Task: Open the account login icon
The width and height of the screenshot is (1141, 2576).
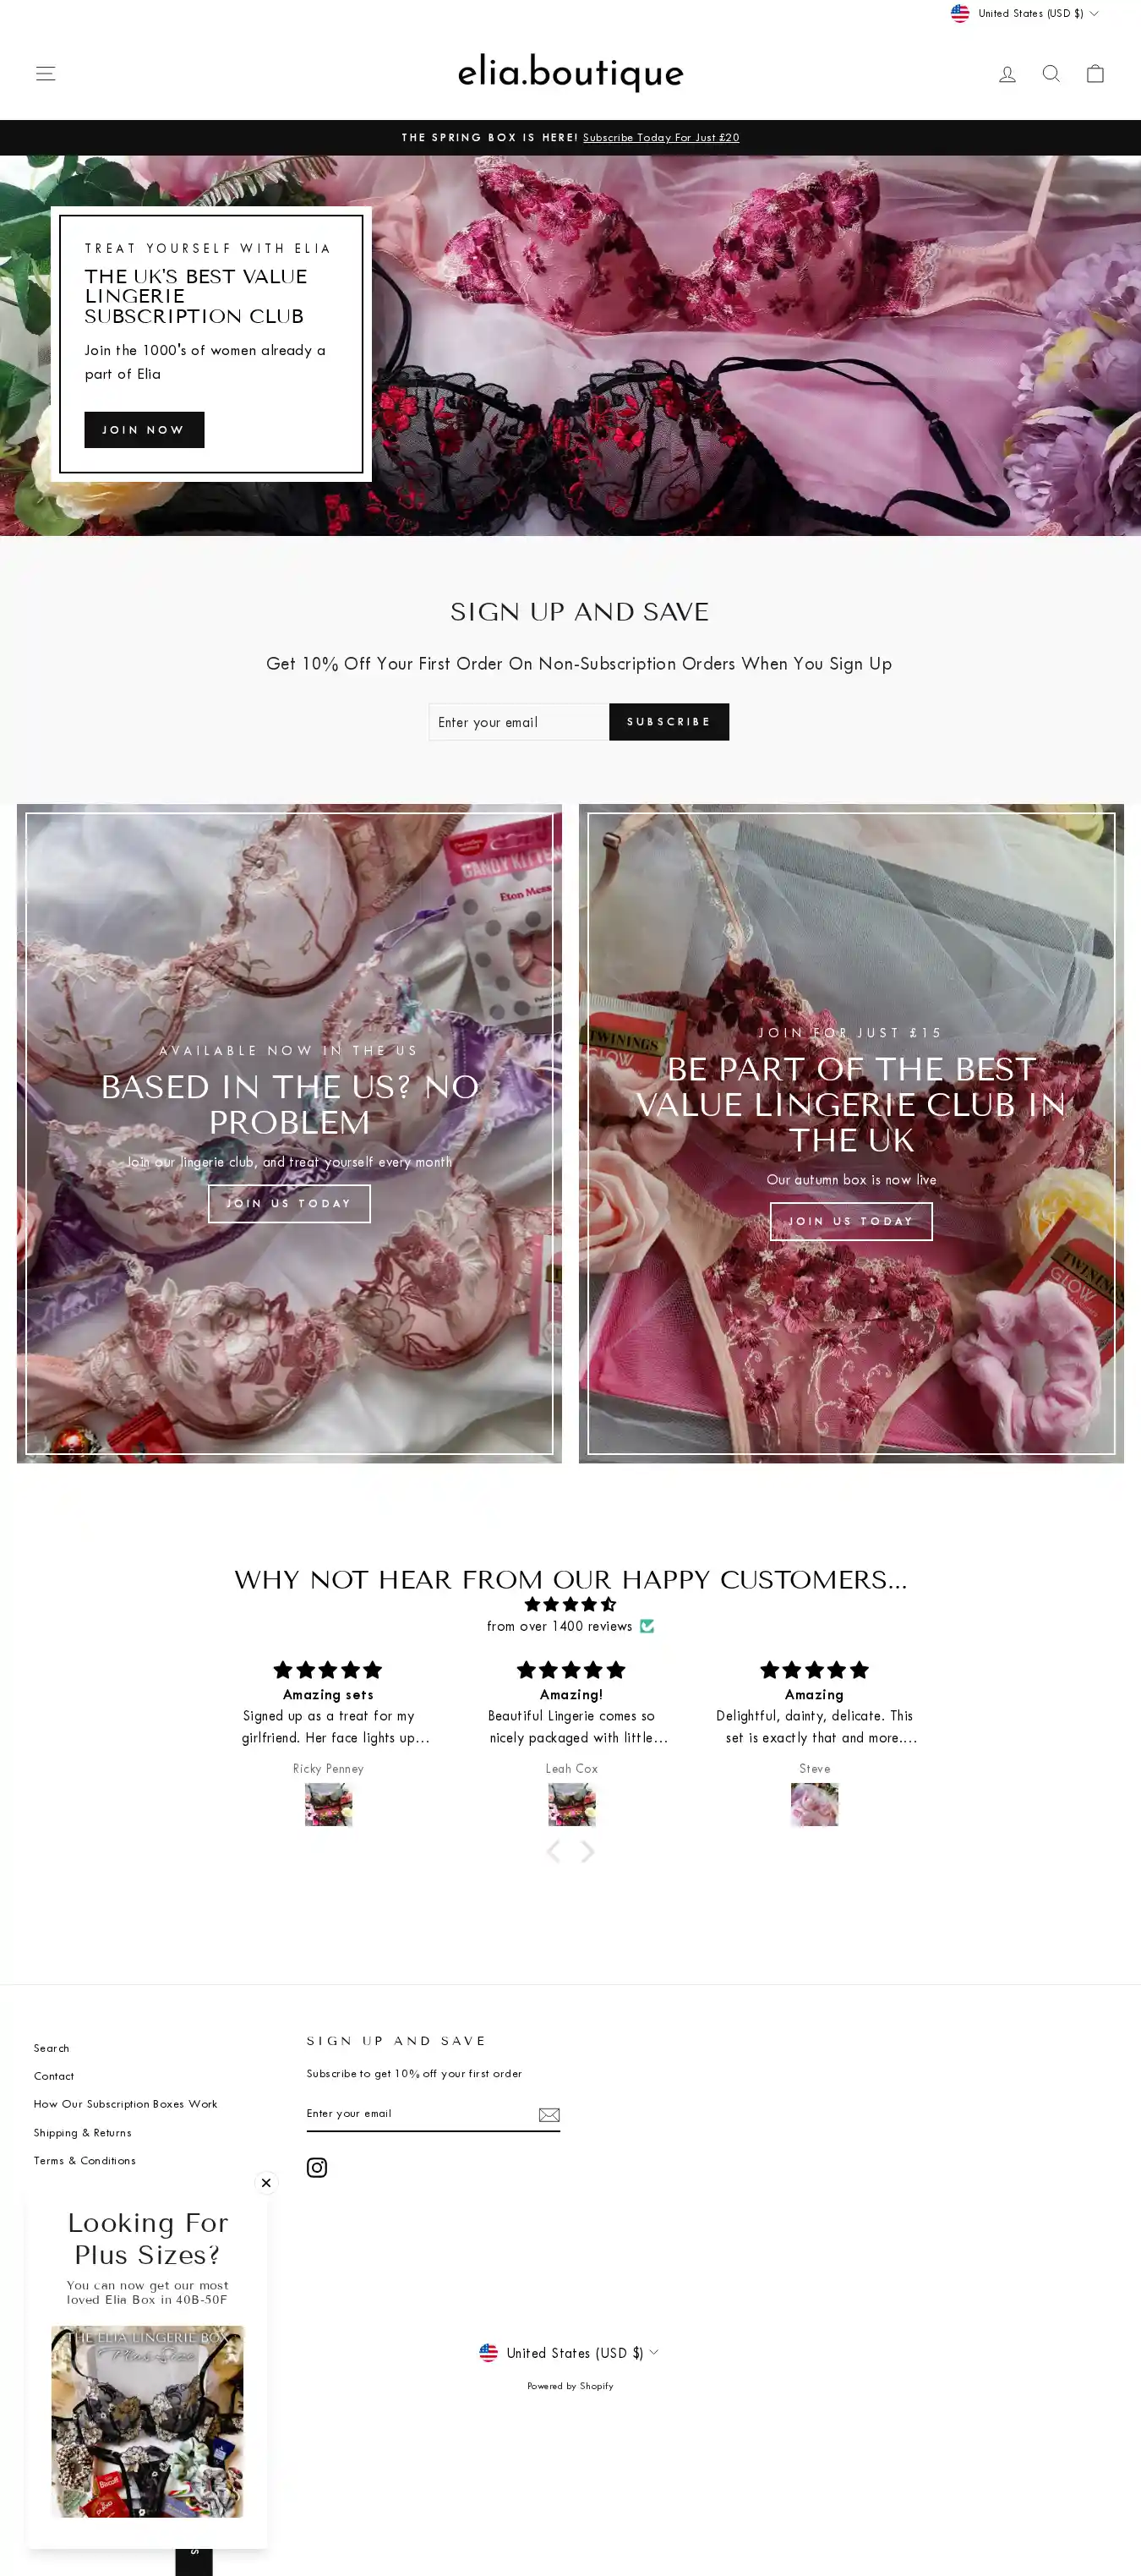Action: tap(1007, 73)
